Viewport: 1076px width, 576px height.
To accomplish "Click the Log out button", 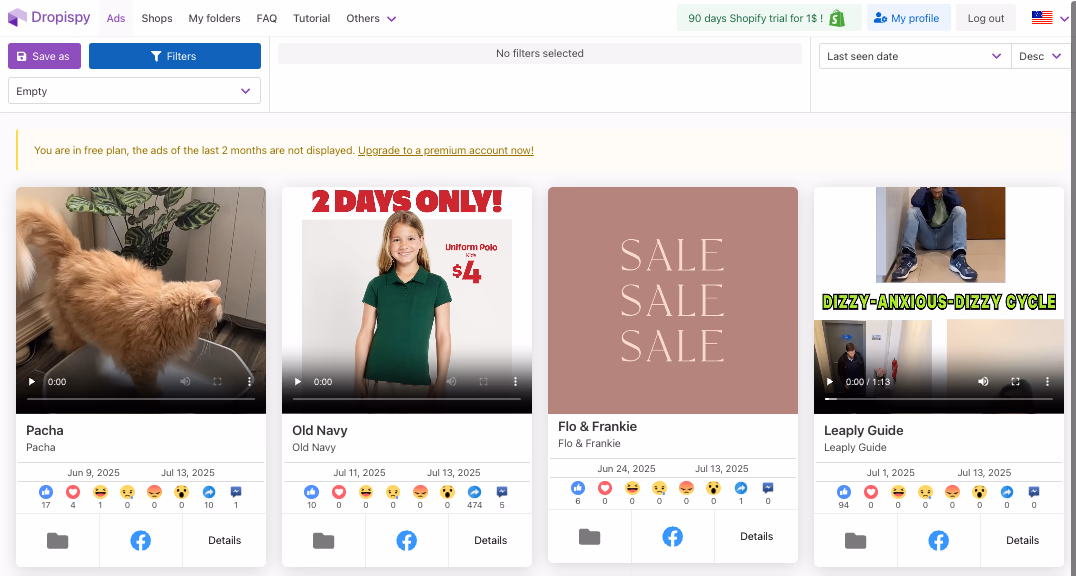I will point(986,18).
